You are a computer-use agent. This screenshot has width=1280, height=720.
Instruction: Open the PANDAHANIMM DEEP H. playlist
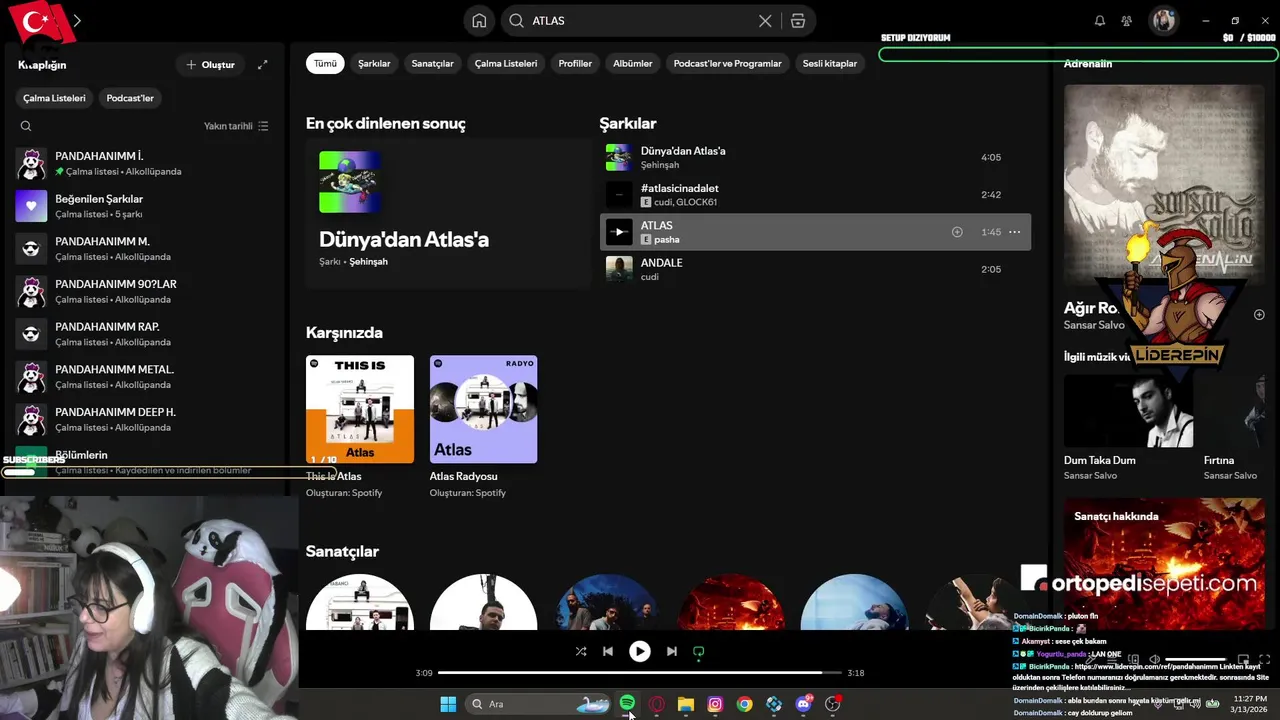144,419
